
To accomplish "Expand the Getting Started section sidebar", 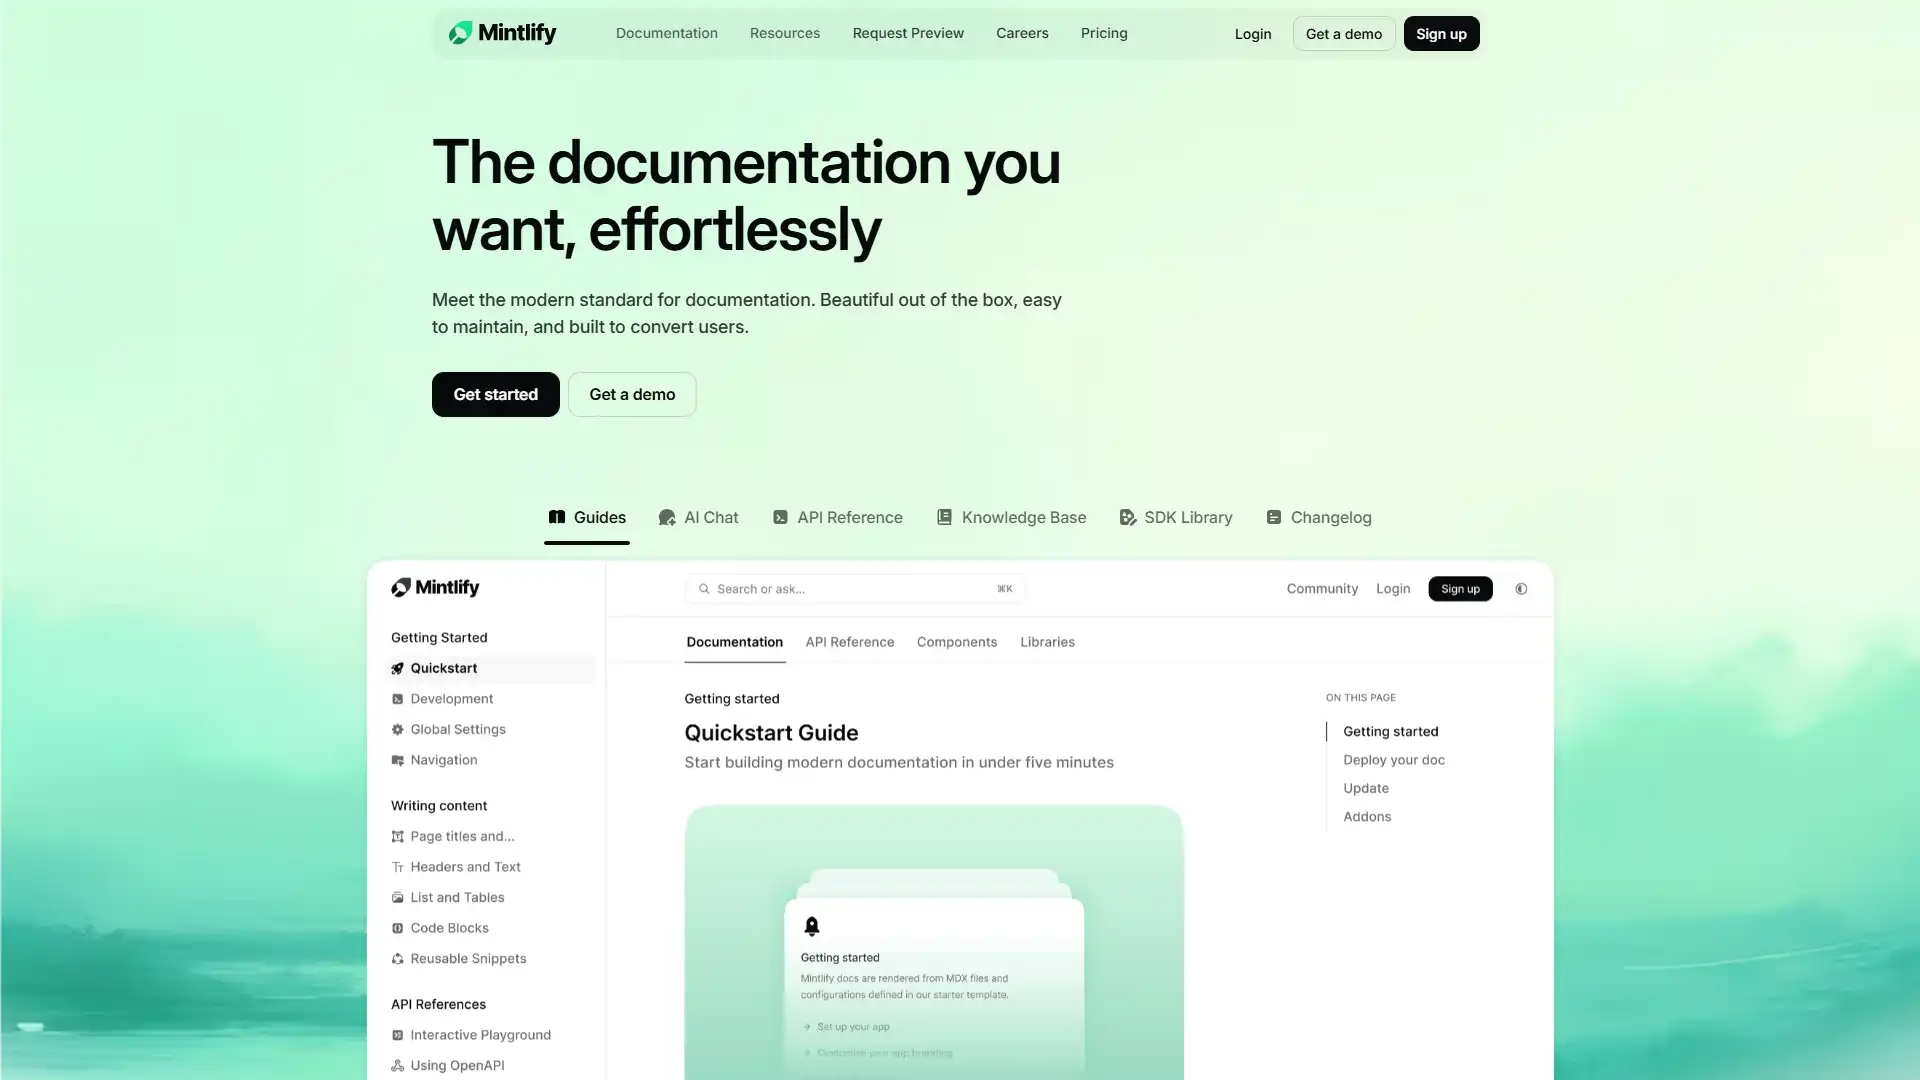I will point(439,636).
